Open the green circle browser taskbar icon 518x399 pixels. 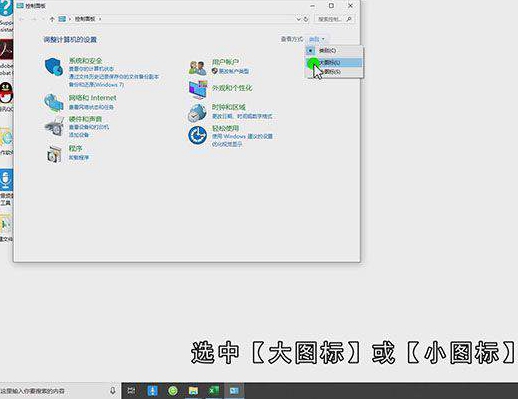[x=173, y=390]
